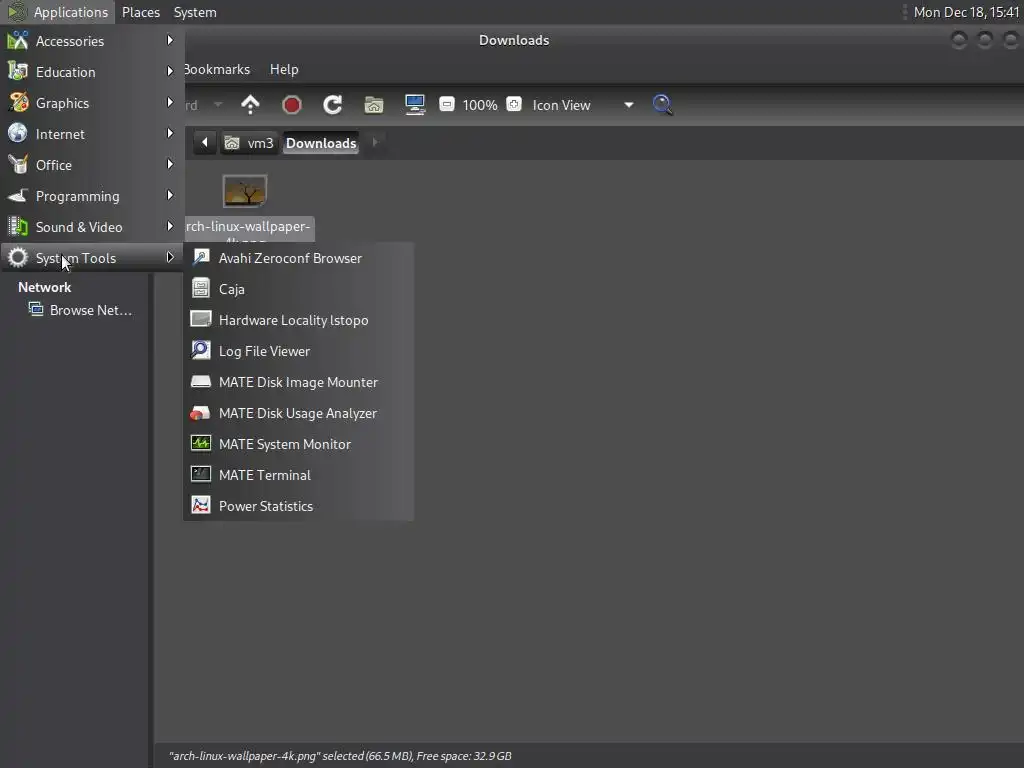Expand the Sound & Video submenu arrow
This screenshot has width=1024, height=768.
[x=170, y=226]
